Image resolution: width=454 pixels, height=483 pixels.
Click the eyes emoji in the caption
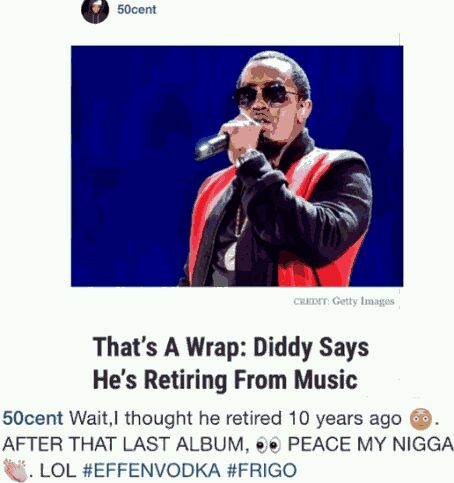pos(268,445)
